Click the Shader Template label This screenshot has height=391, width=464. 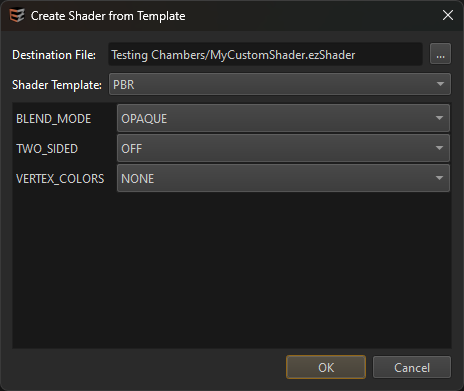[x=57, y=85]
